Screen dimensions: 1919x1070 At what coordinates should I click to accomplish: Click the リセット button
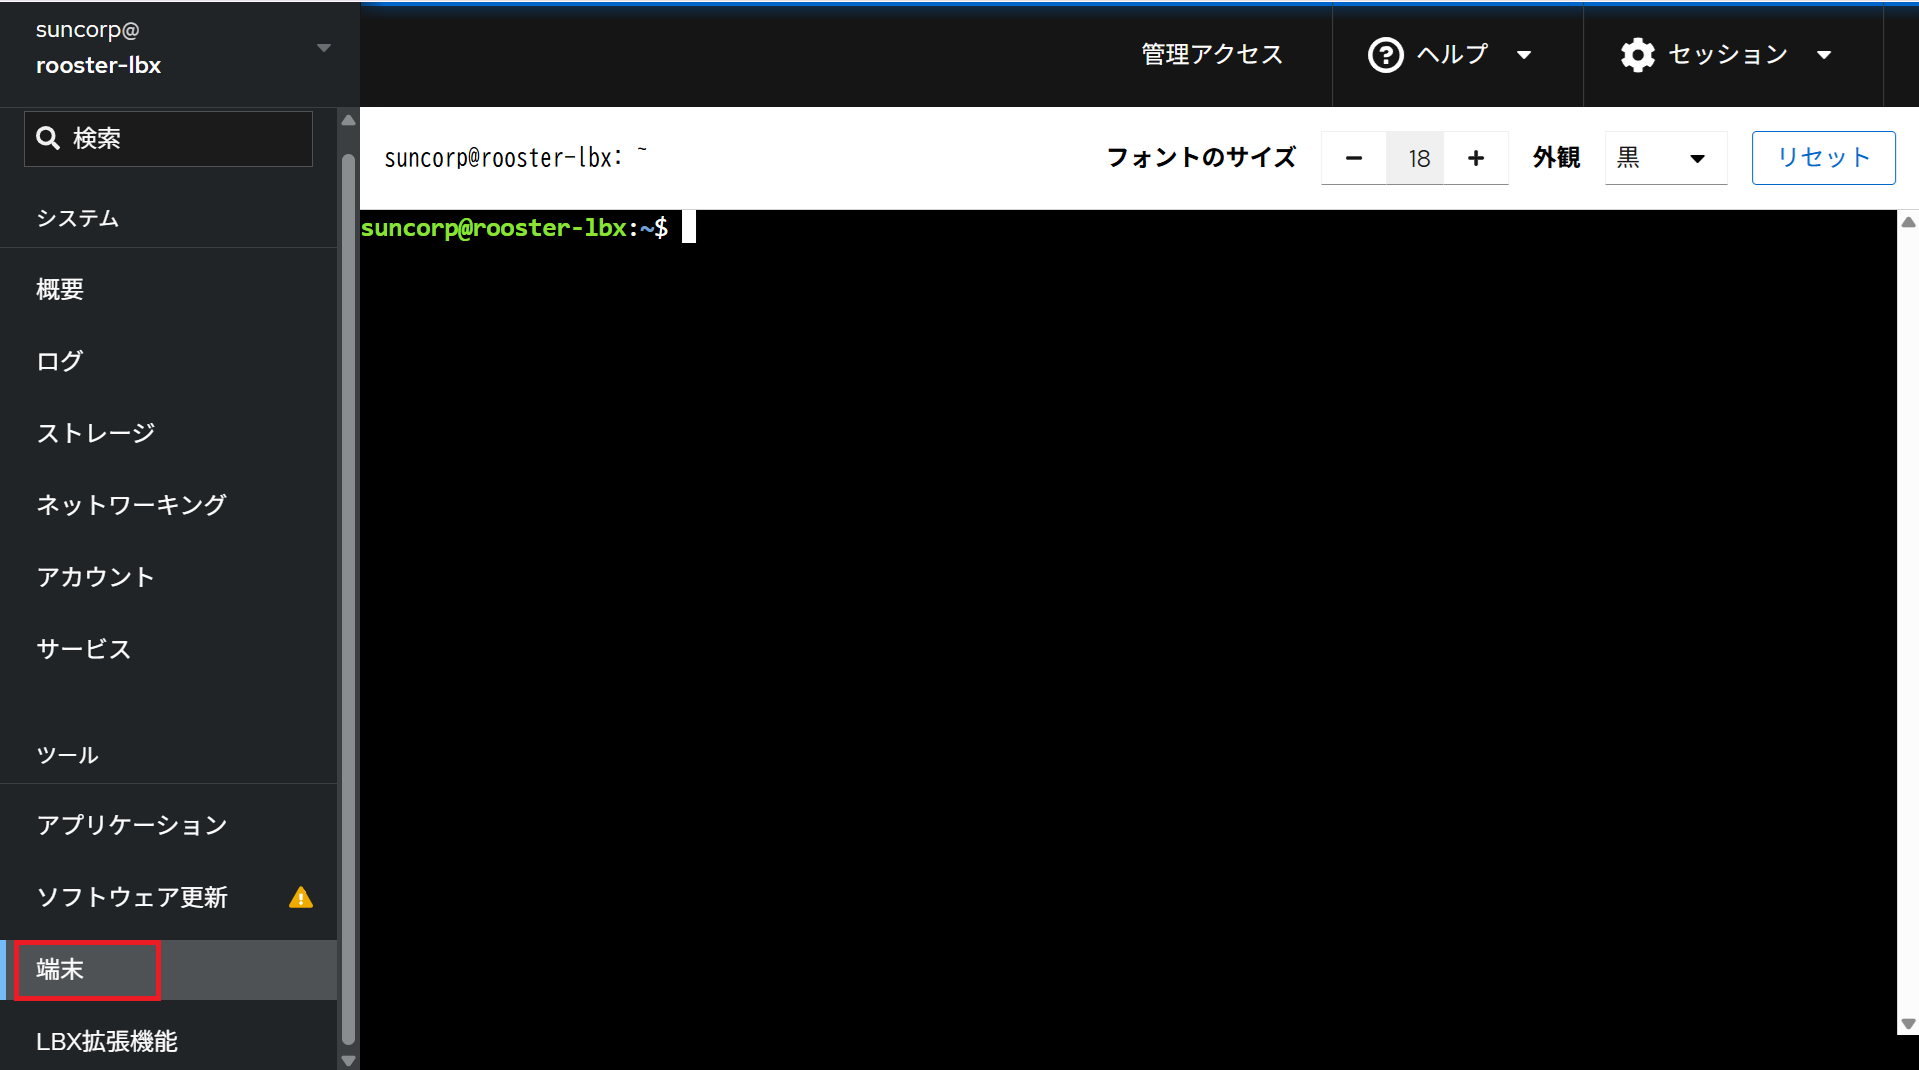coord(1822,158)
